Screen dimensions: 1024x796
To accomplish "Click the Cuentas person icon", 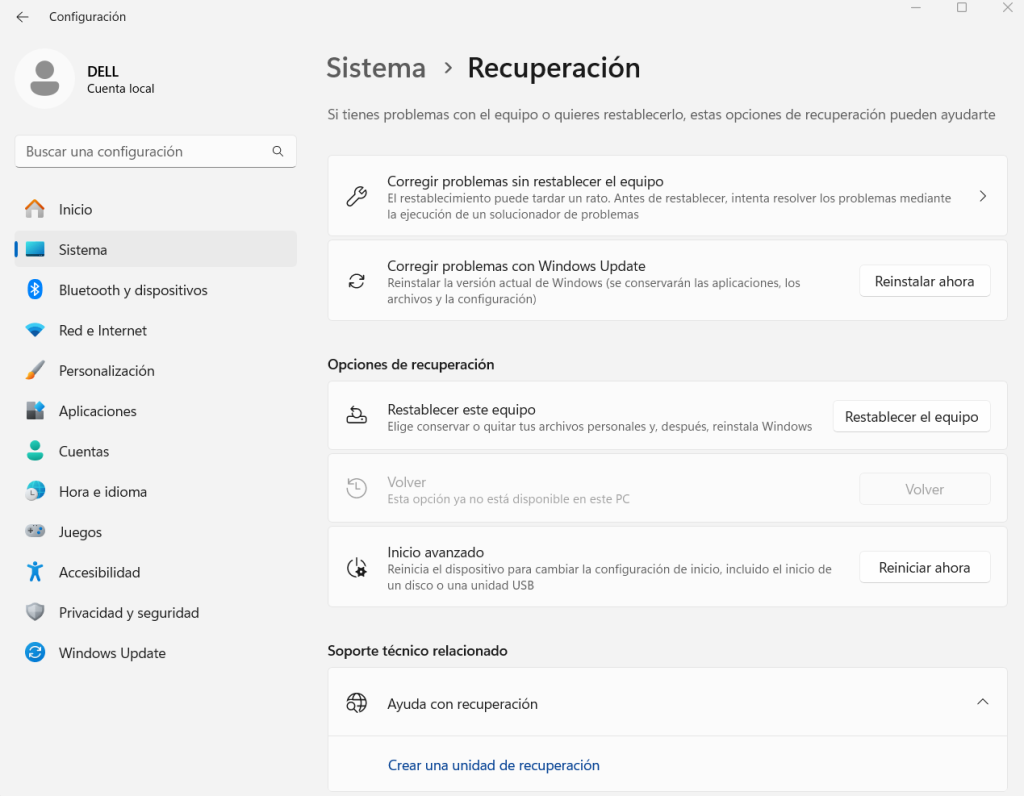I will pos(35,451).
